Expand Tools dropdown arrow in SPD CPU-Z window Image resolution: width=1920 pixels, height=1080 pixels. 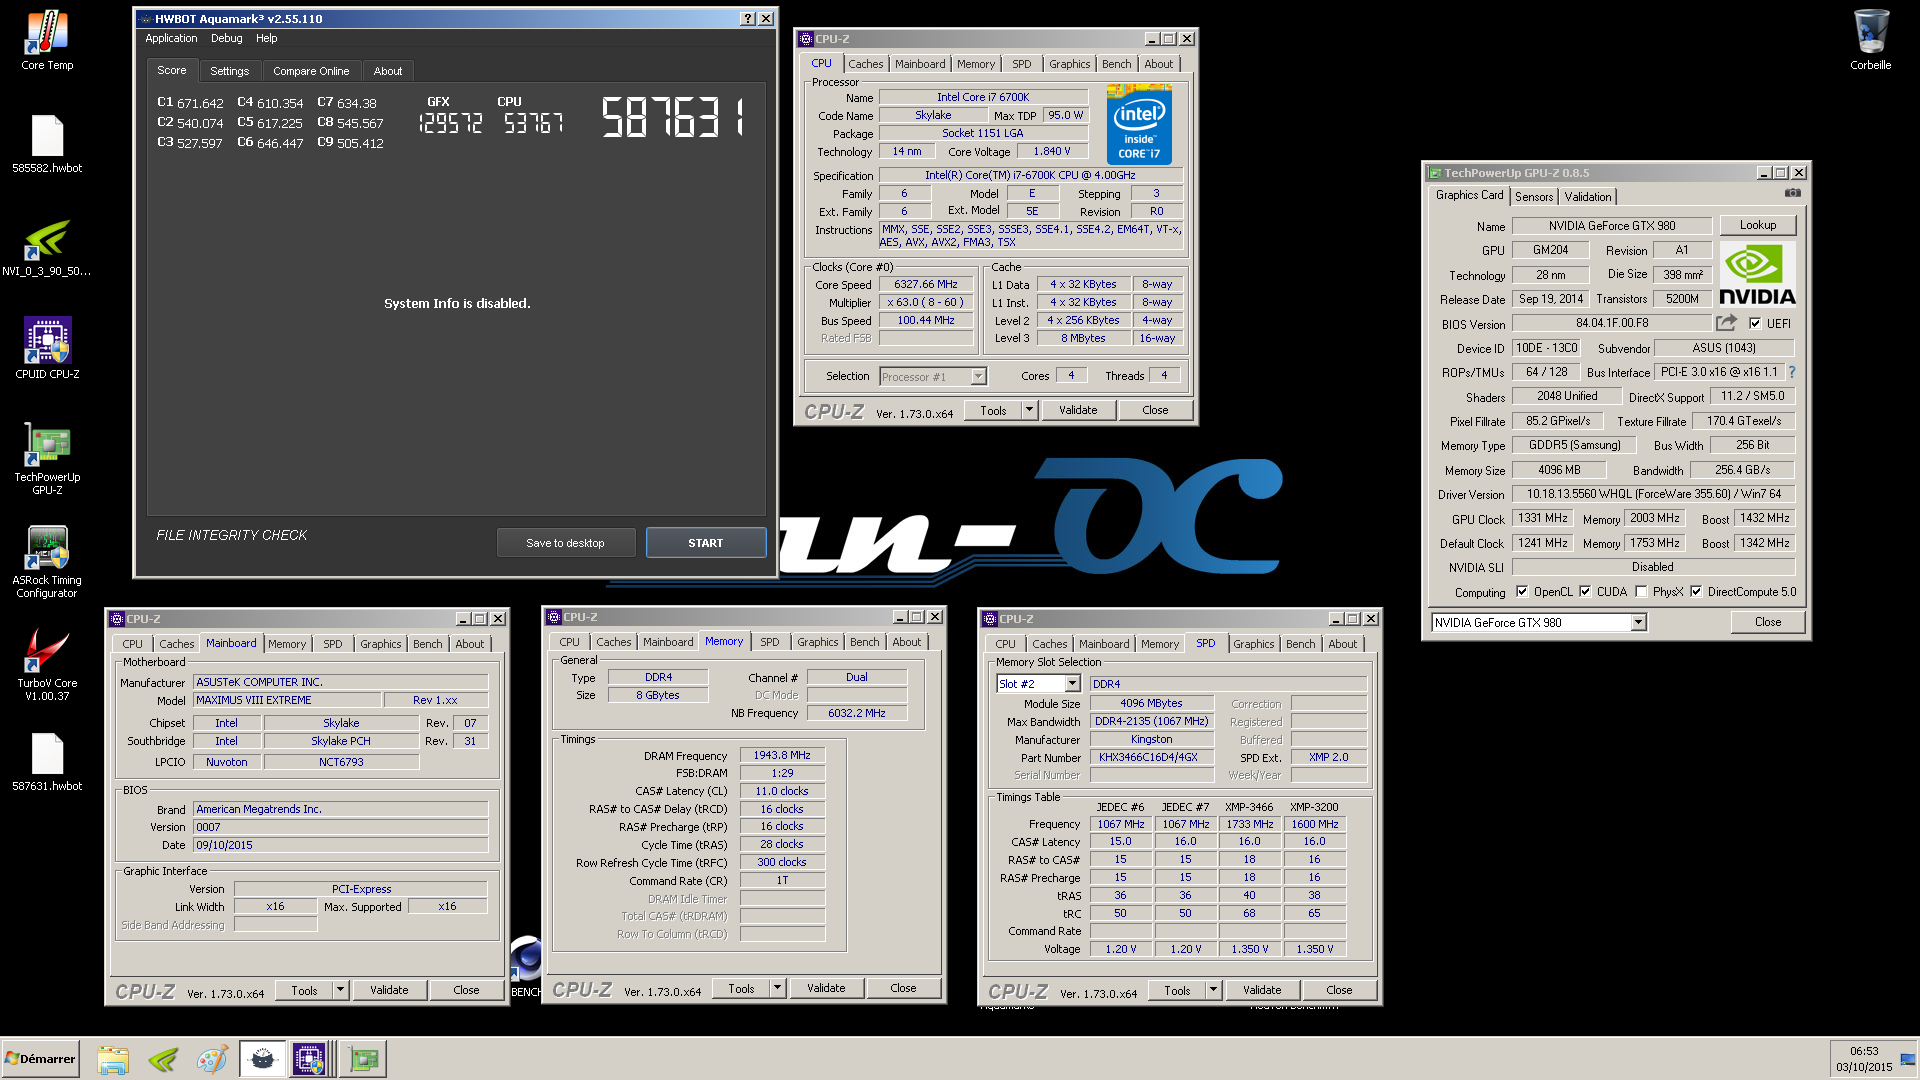(x=1213, y=990)
